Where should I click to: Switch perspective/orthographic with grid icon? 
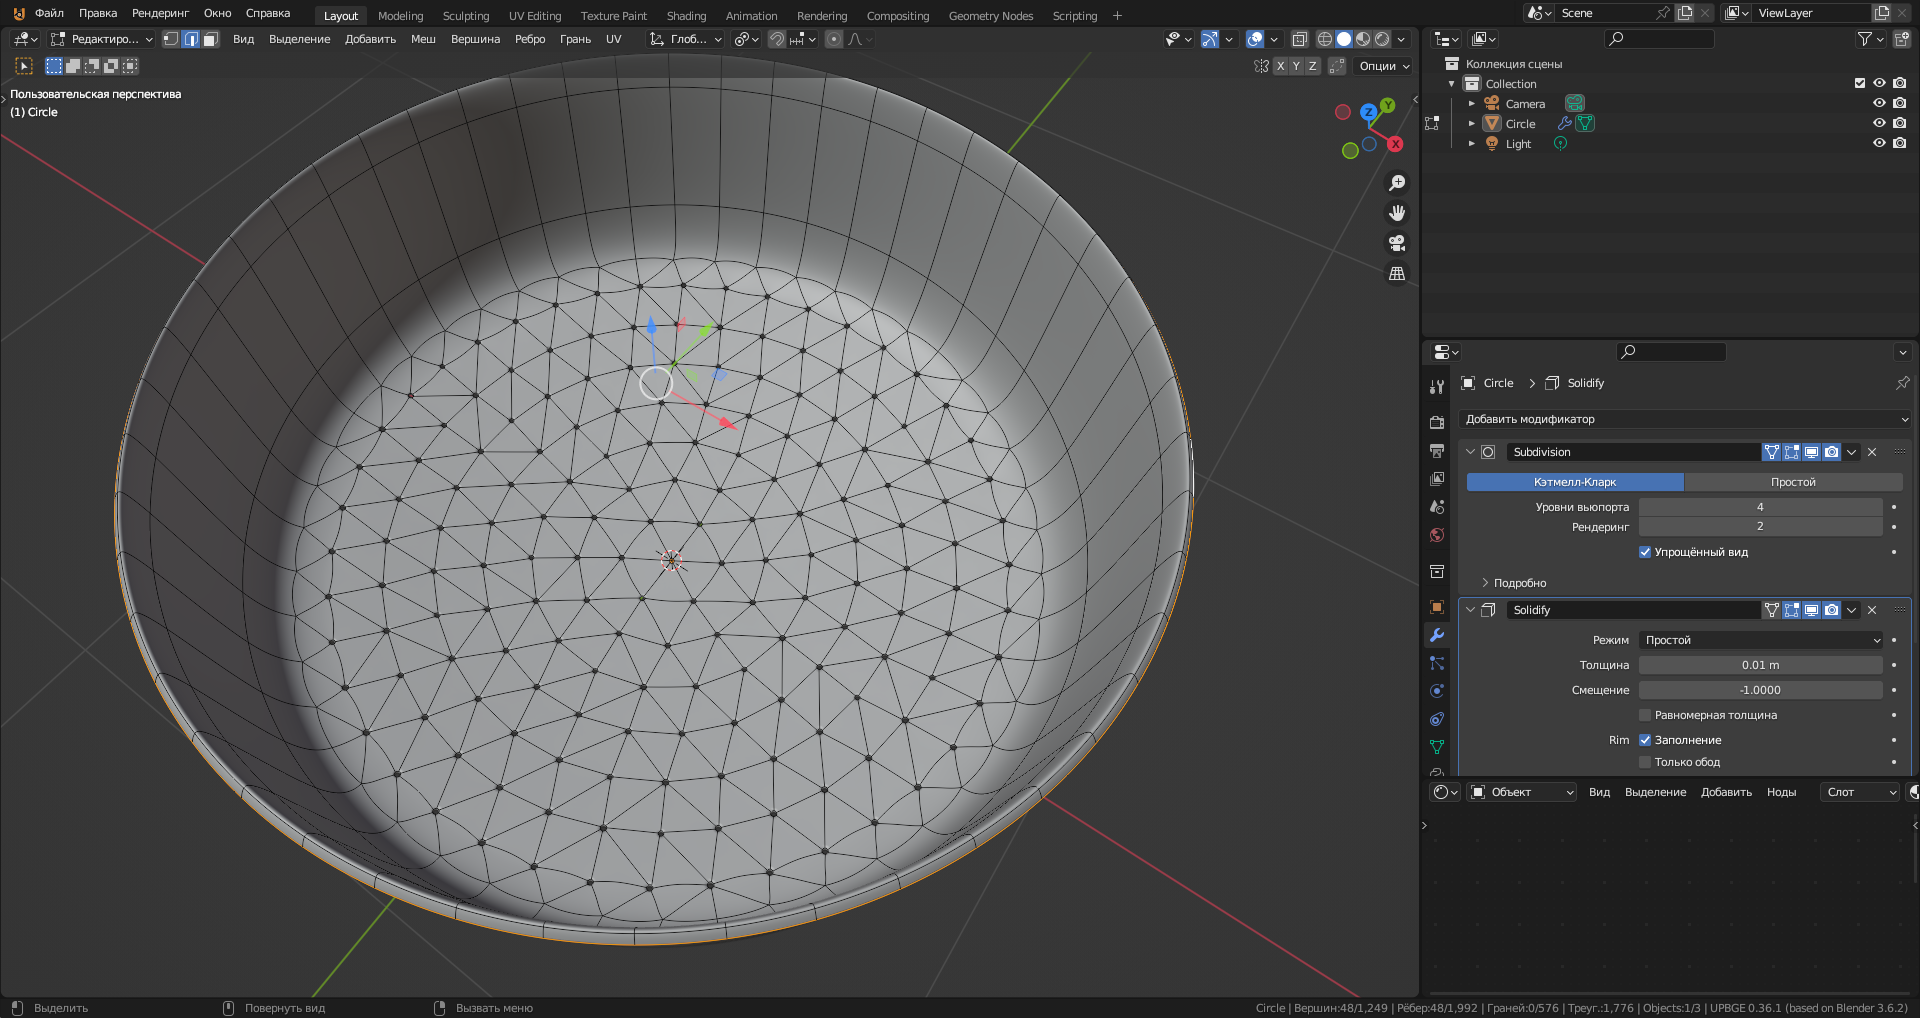pyautogui.click(x=1397, y=273)
